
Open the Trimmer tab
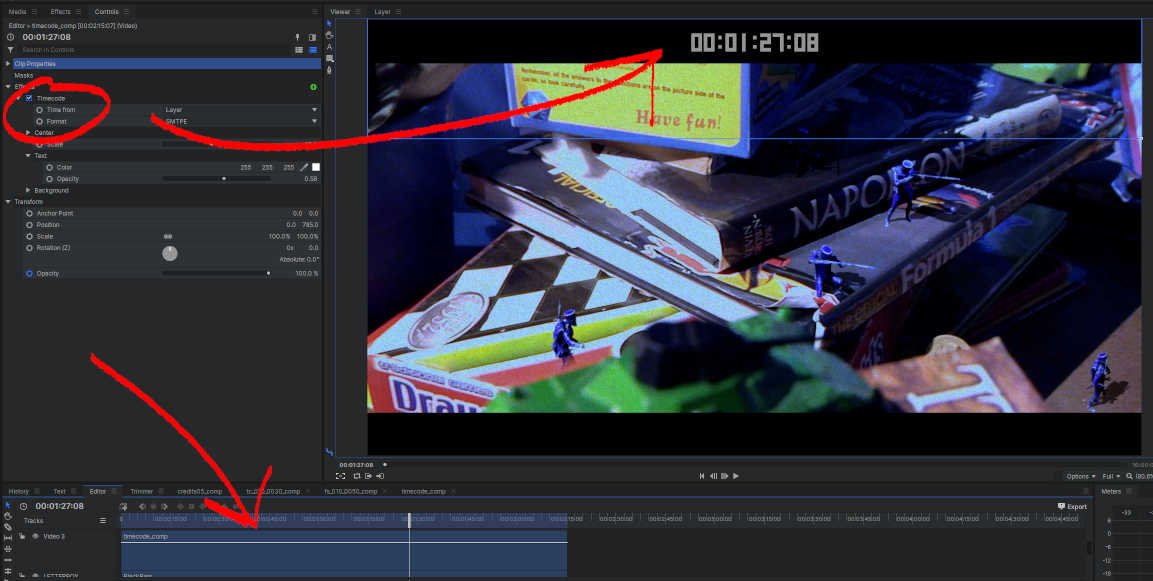coord(142,491)
